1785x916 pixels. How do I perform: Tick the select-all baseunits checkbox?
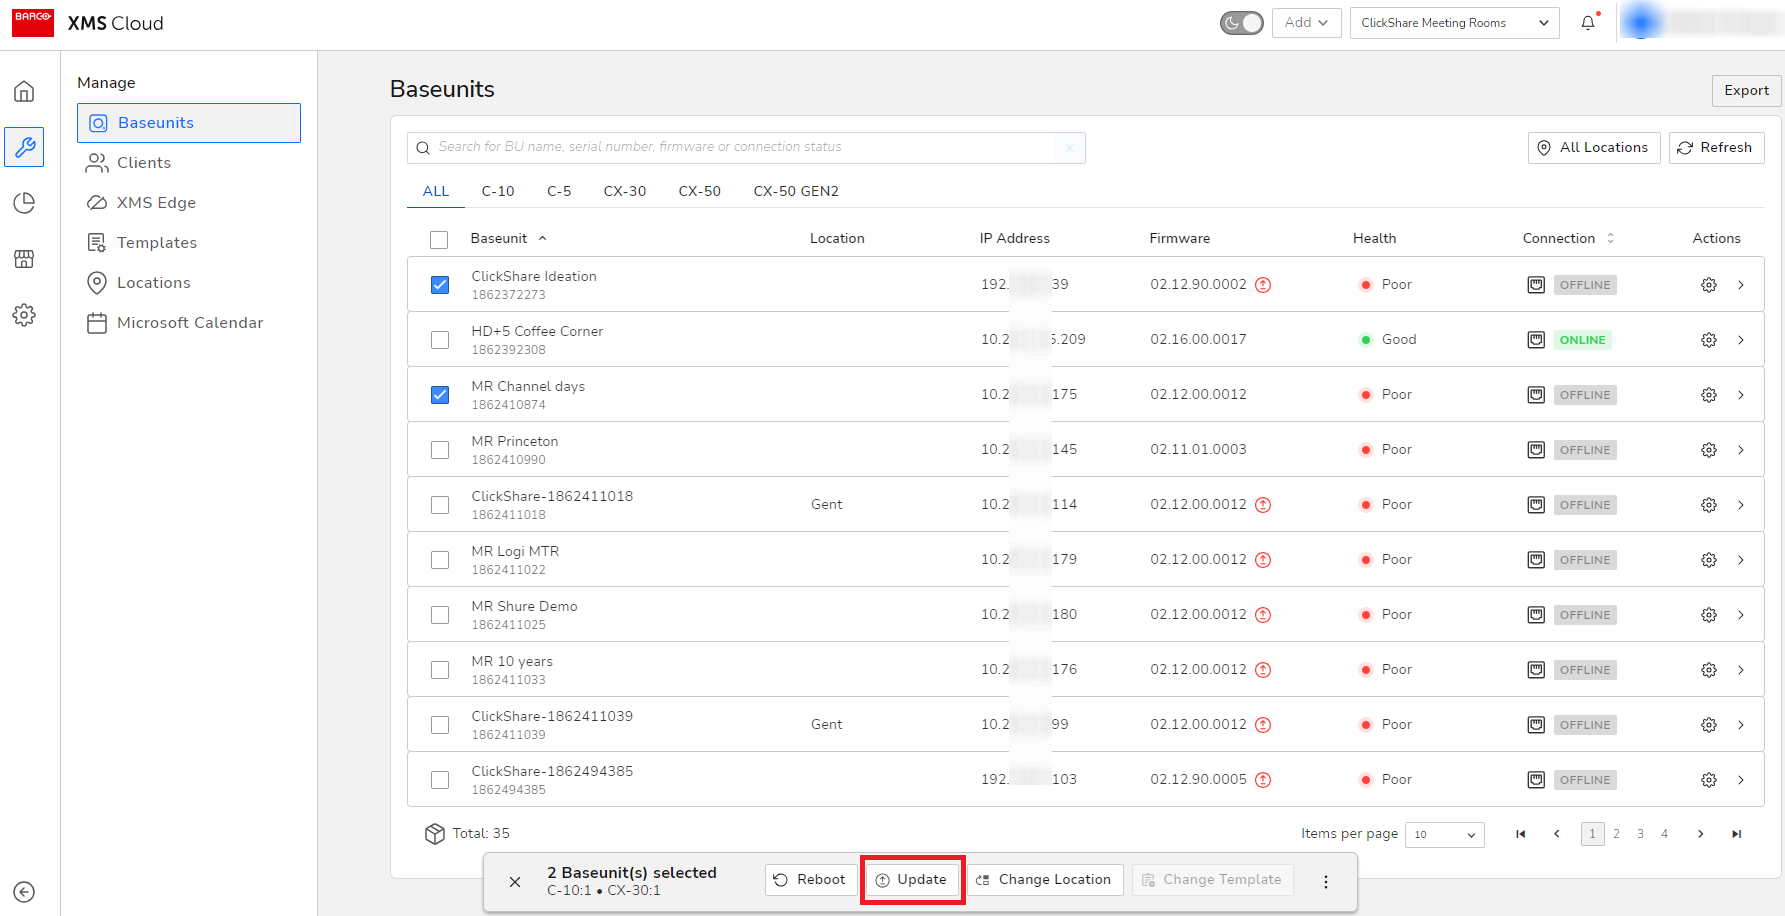[x=439, y=239]
